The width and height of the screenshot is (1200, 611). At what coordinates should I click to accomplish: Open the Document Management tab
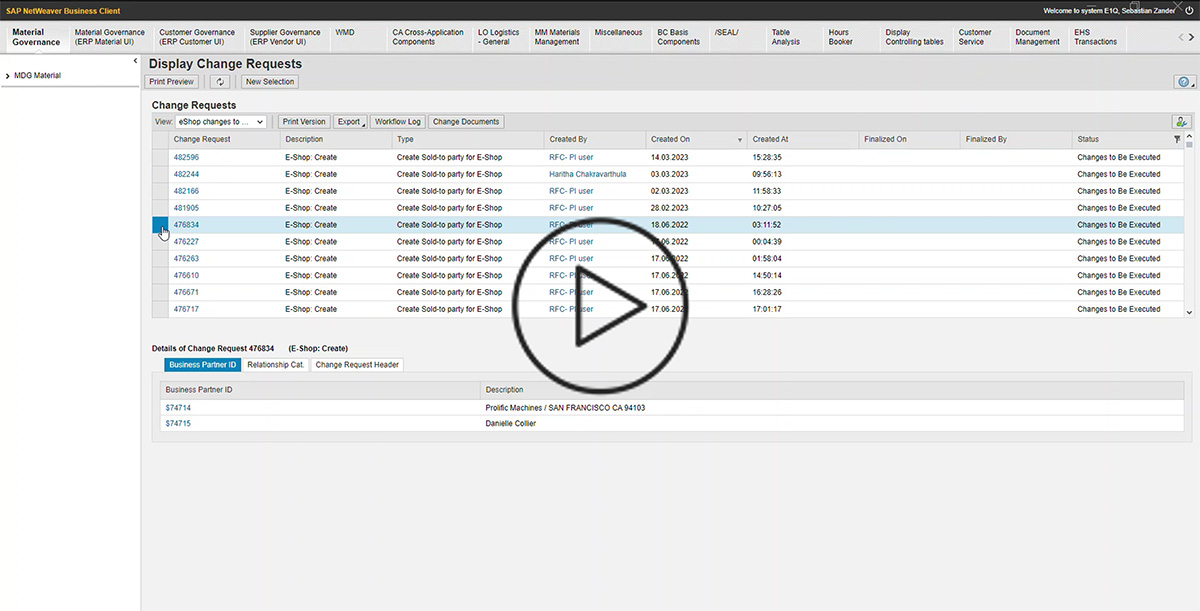(x=1037, y=37)
